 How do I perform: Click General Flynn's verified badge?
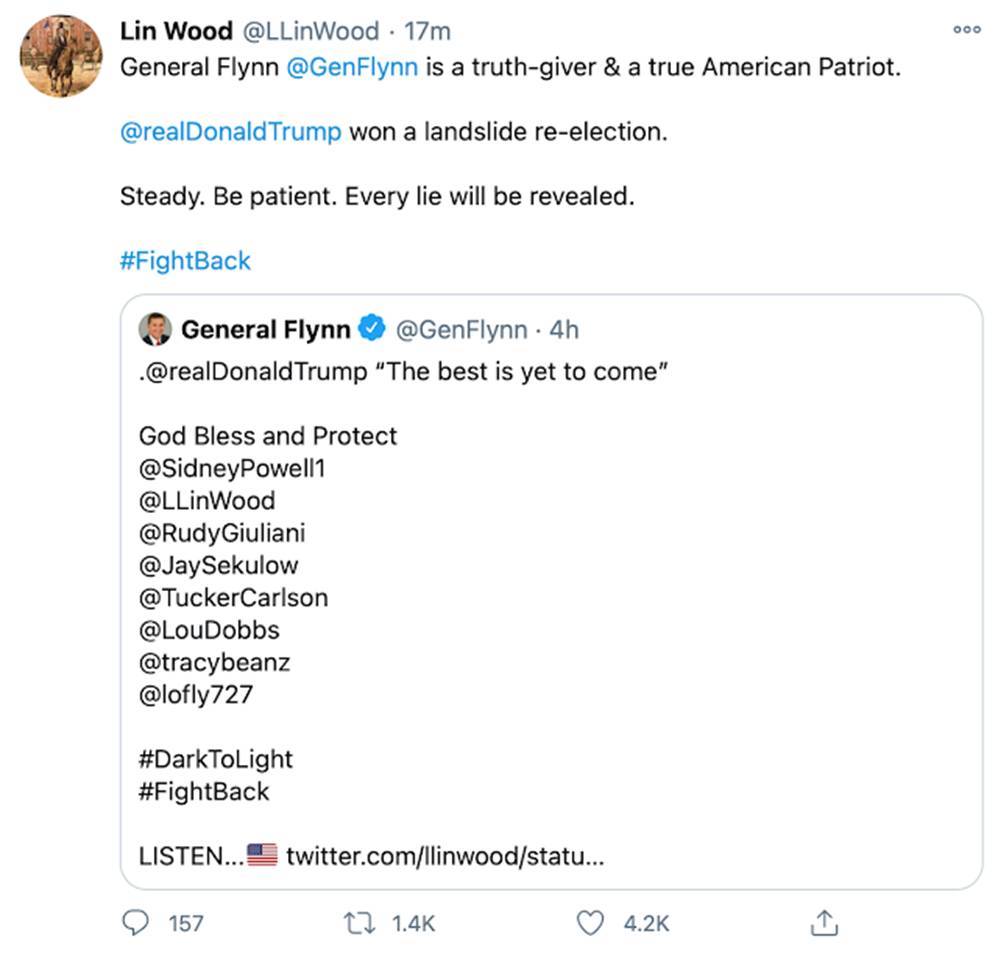(x=372, y=329)
